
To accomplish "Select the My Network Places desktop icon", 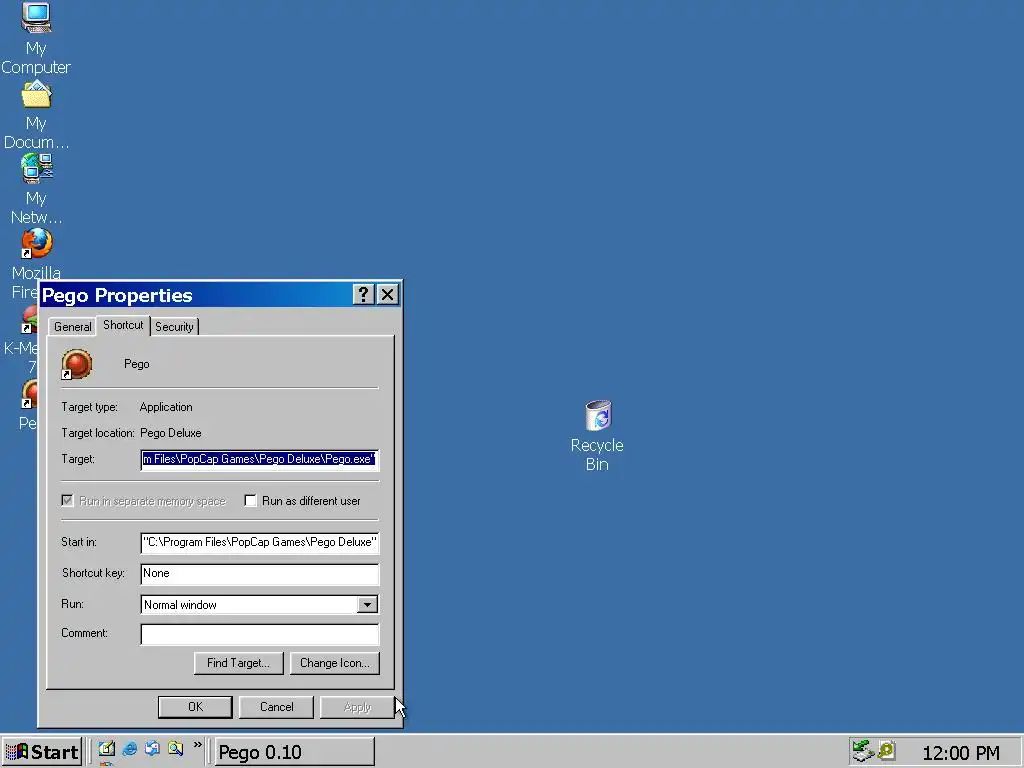I will pyautogui.click(x=36, y=189).
